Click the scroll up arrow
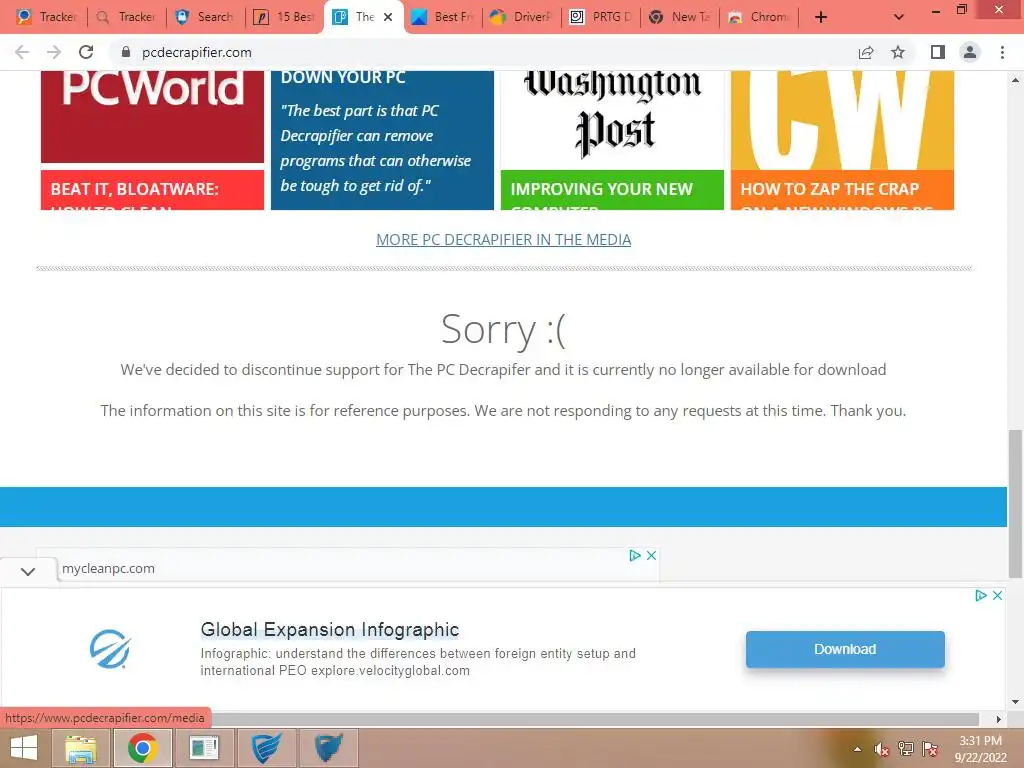Image resolution: width=1024 pixels, height=768 pixels. pos(1015,80)
